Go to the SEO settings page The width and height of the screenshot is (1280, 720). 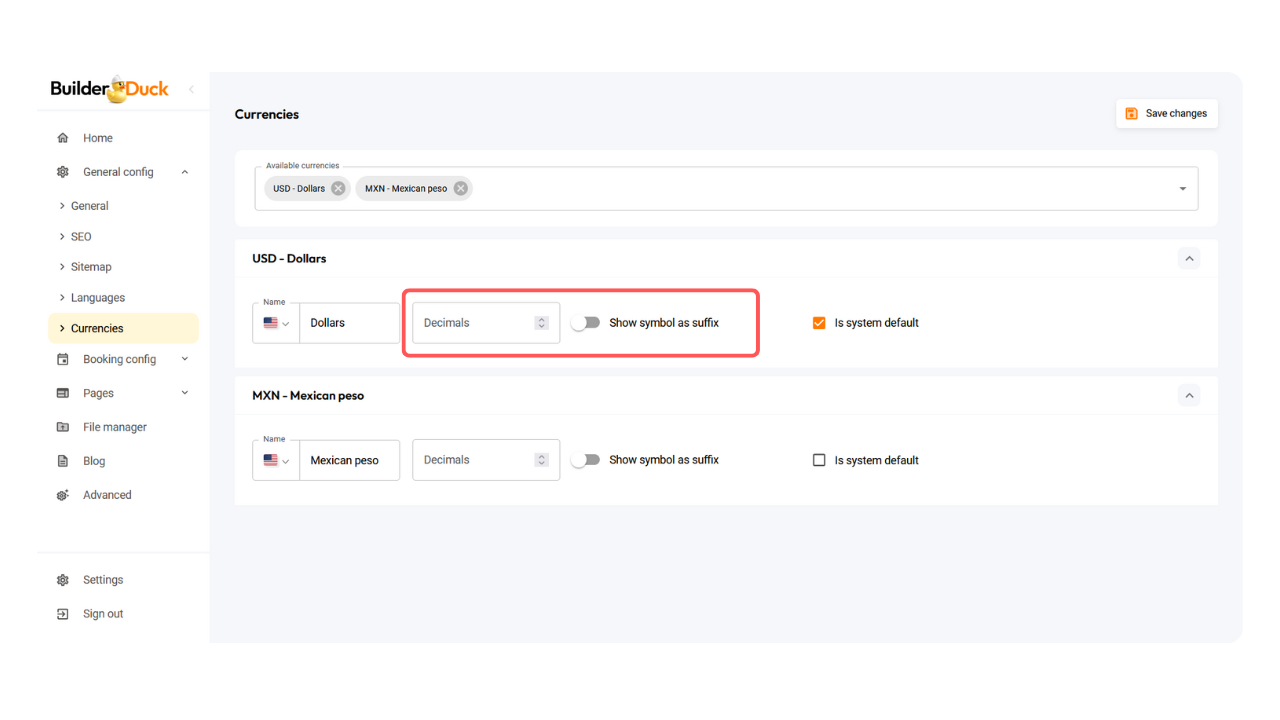(81, 237)
